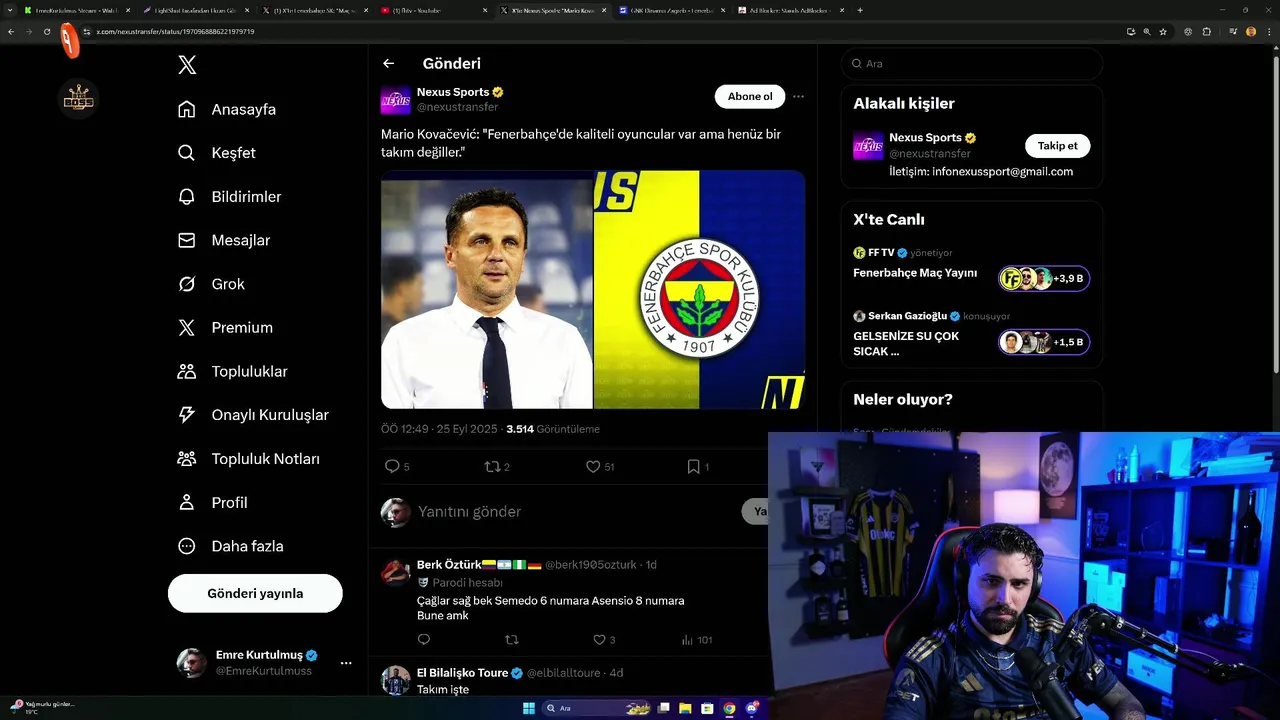The height and width of the screenshot is (720, 1280).
Task: Open the Kovačević Fenerbahçe post image
Action: click(593, 289)
